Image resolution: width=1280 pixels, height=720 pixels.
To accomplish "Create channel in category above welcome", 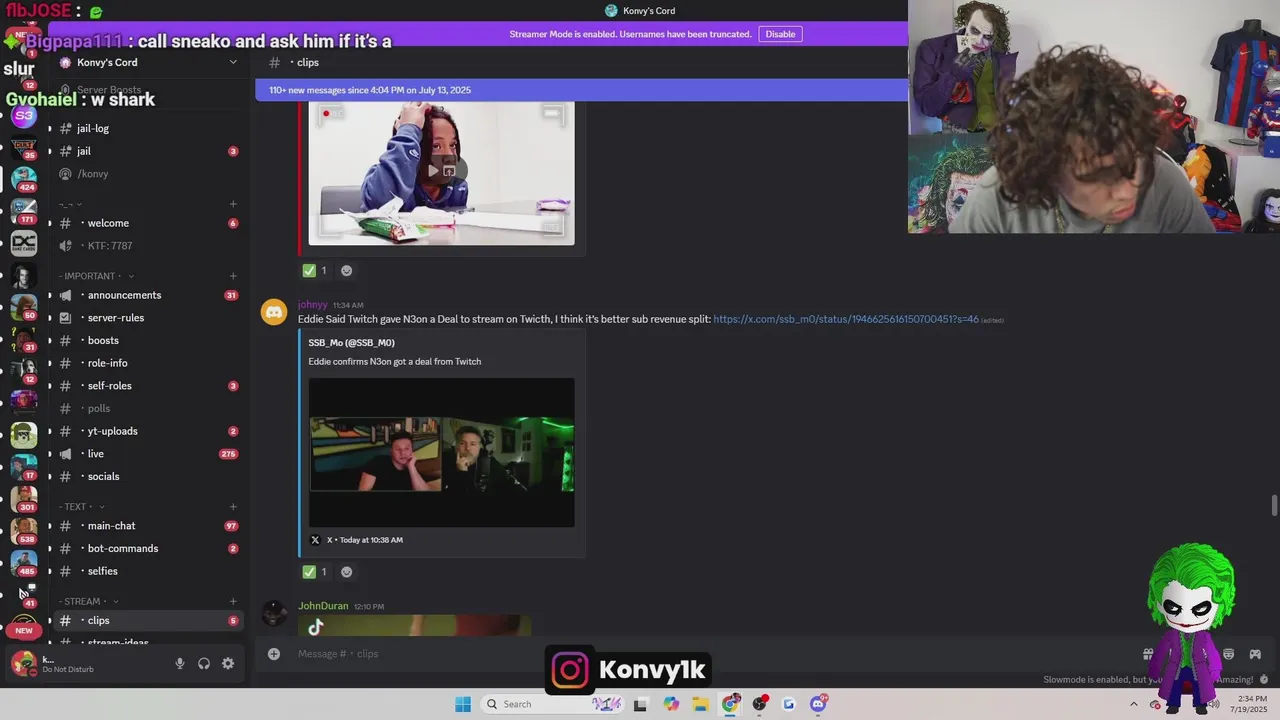I will pos(233,204).
